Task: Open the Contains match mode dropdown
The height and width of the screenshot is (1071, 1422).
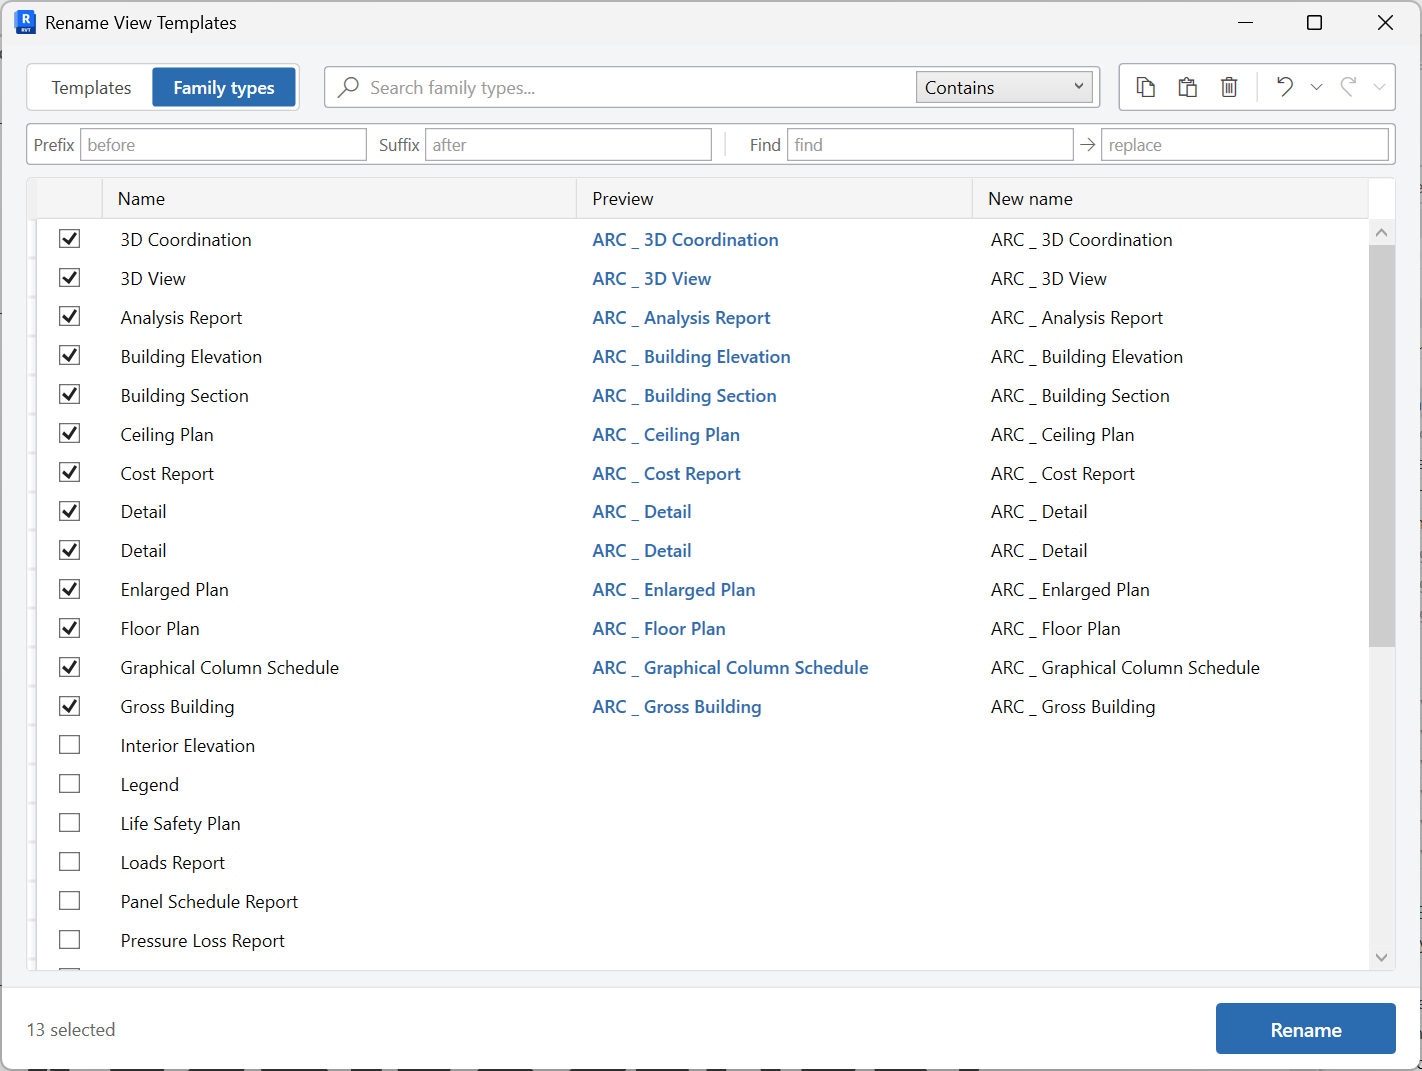Action: tap(1004, 87)
